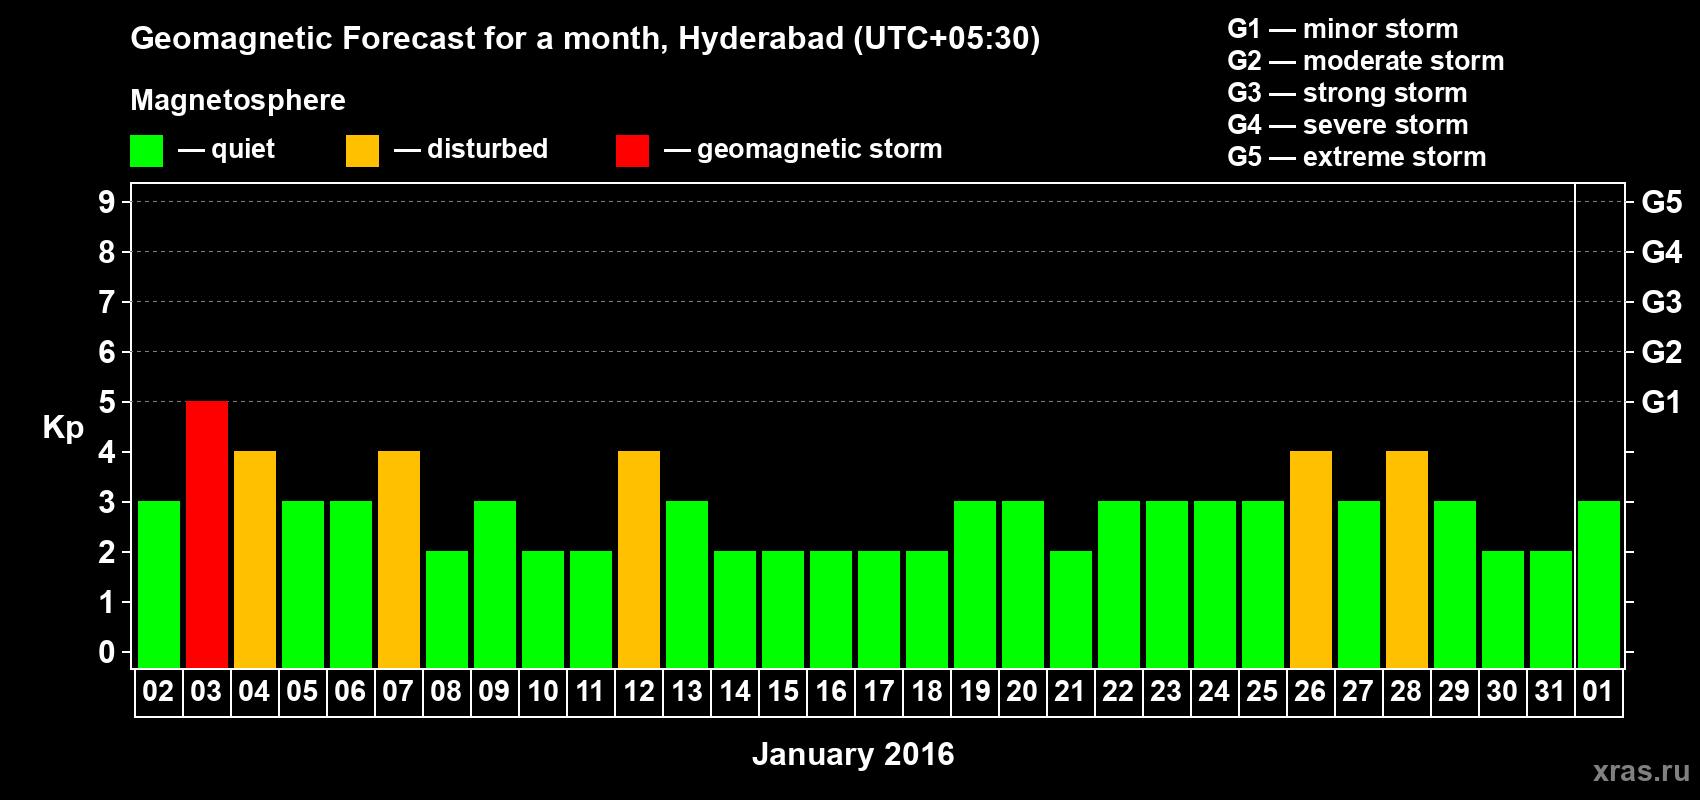Select the orange bar for day 04
The width and height of the screenshot is (1700, 800).
[255, 559]
